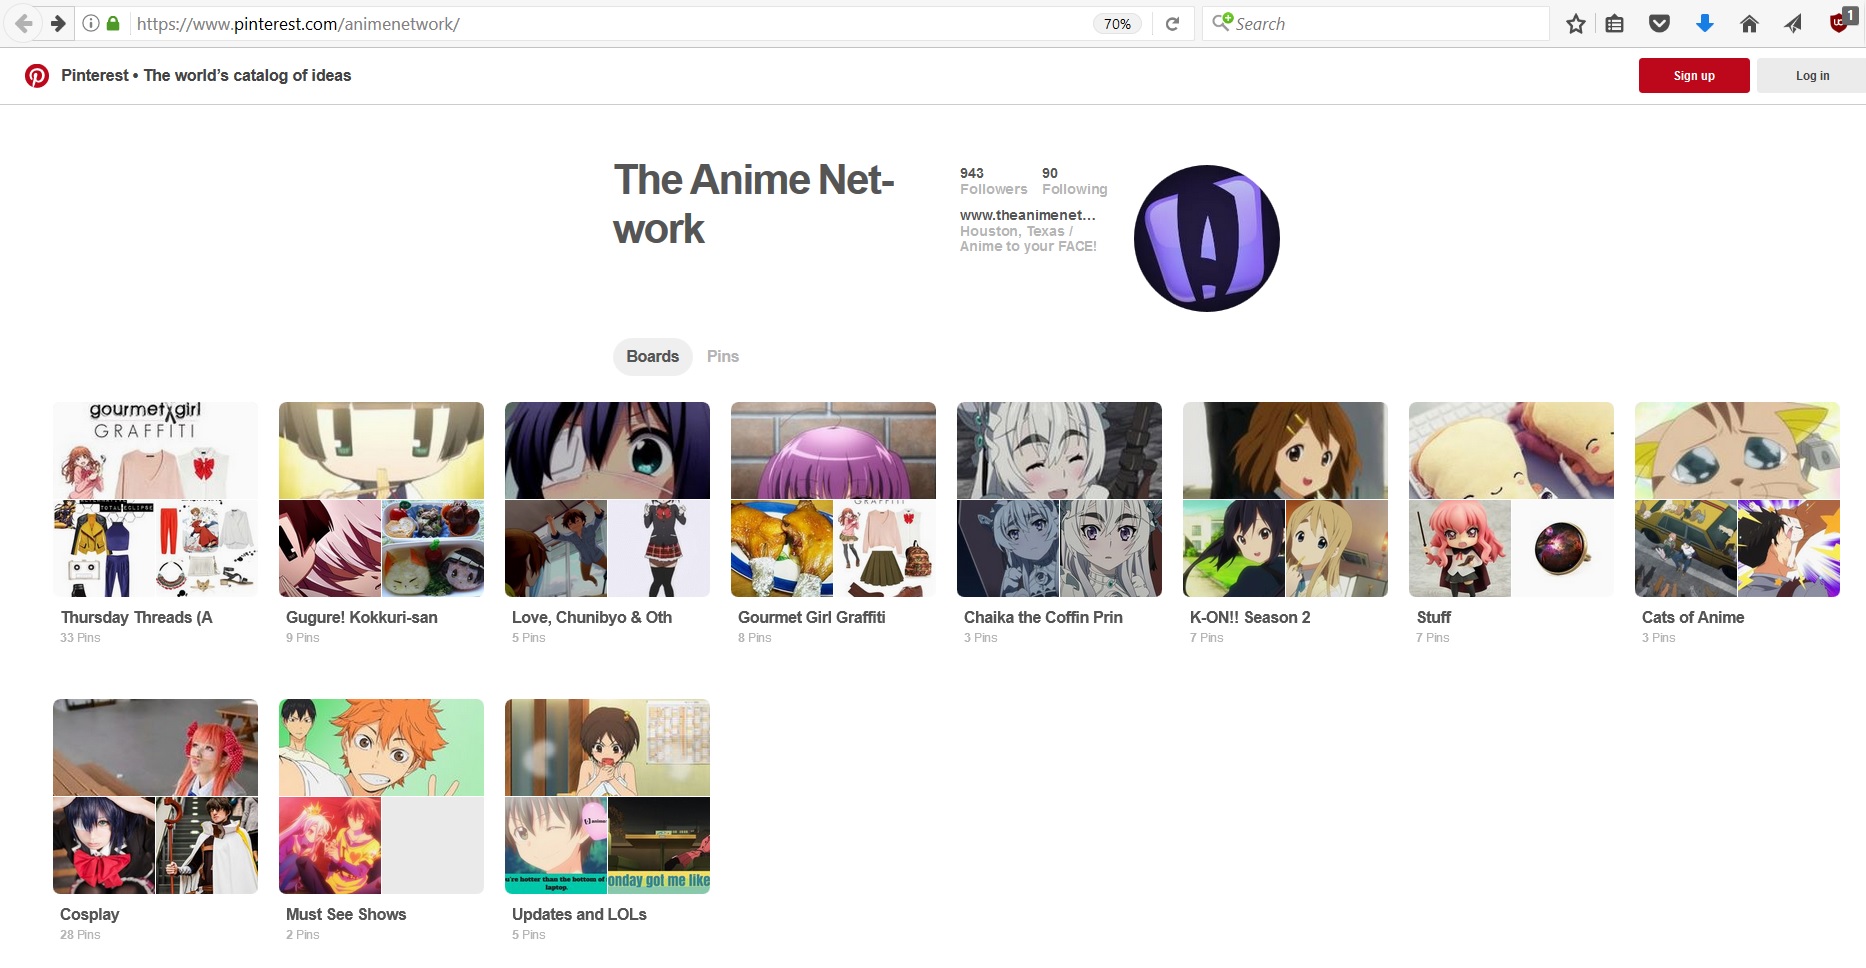Image resolution: width=1866 pixels, height=968 pixels.
Task: Click the green secure padlock icon
Action: (x=113, y=23)
